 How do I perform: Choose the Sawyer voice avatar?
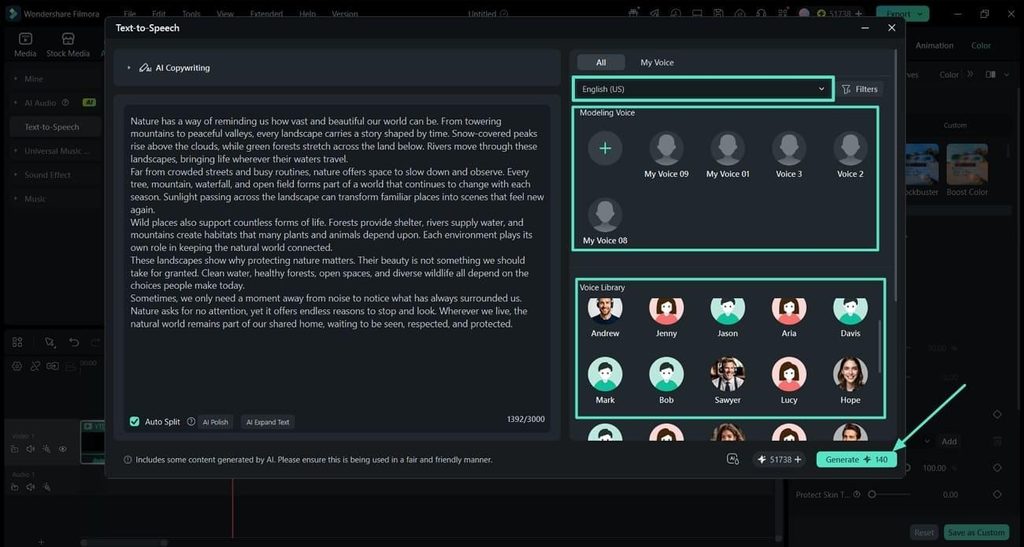(x=728, y=374)
